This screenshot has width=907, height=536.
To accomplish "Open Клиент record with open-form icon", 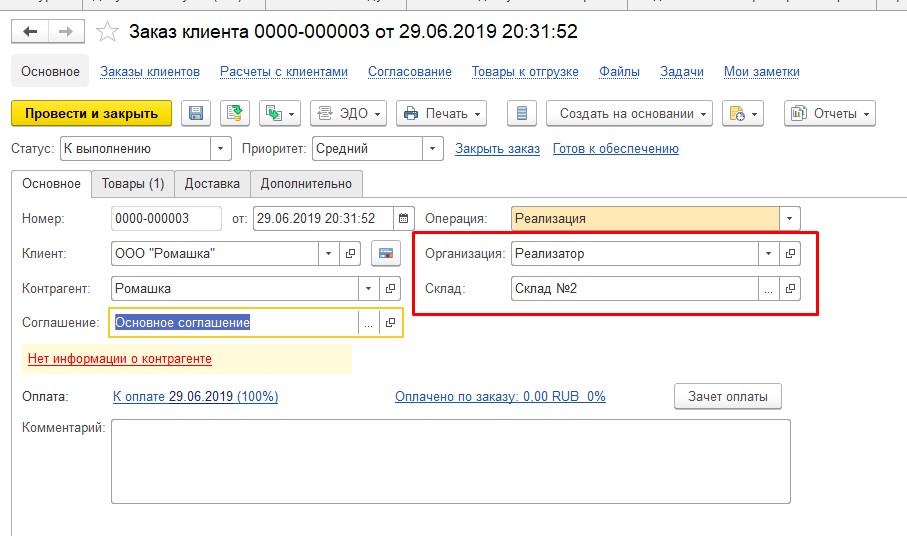I will click(350, 253).
